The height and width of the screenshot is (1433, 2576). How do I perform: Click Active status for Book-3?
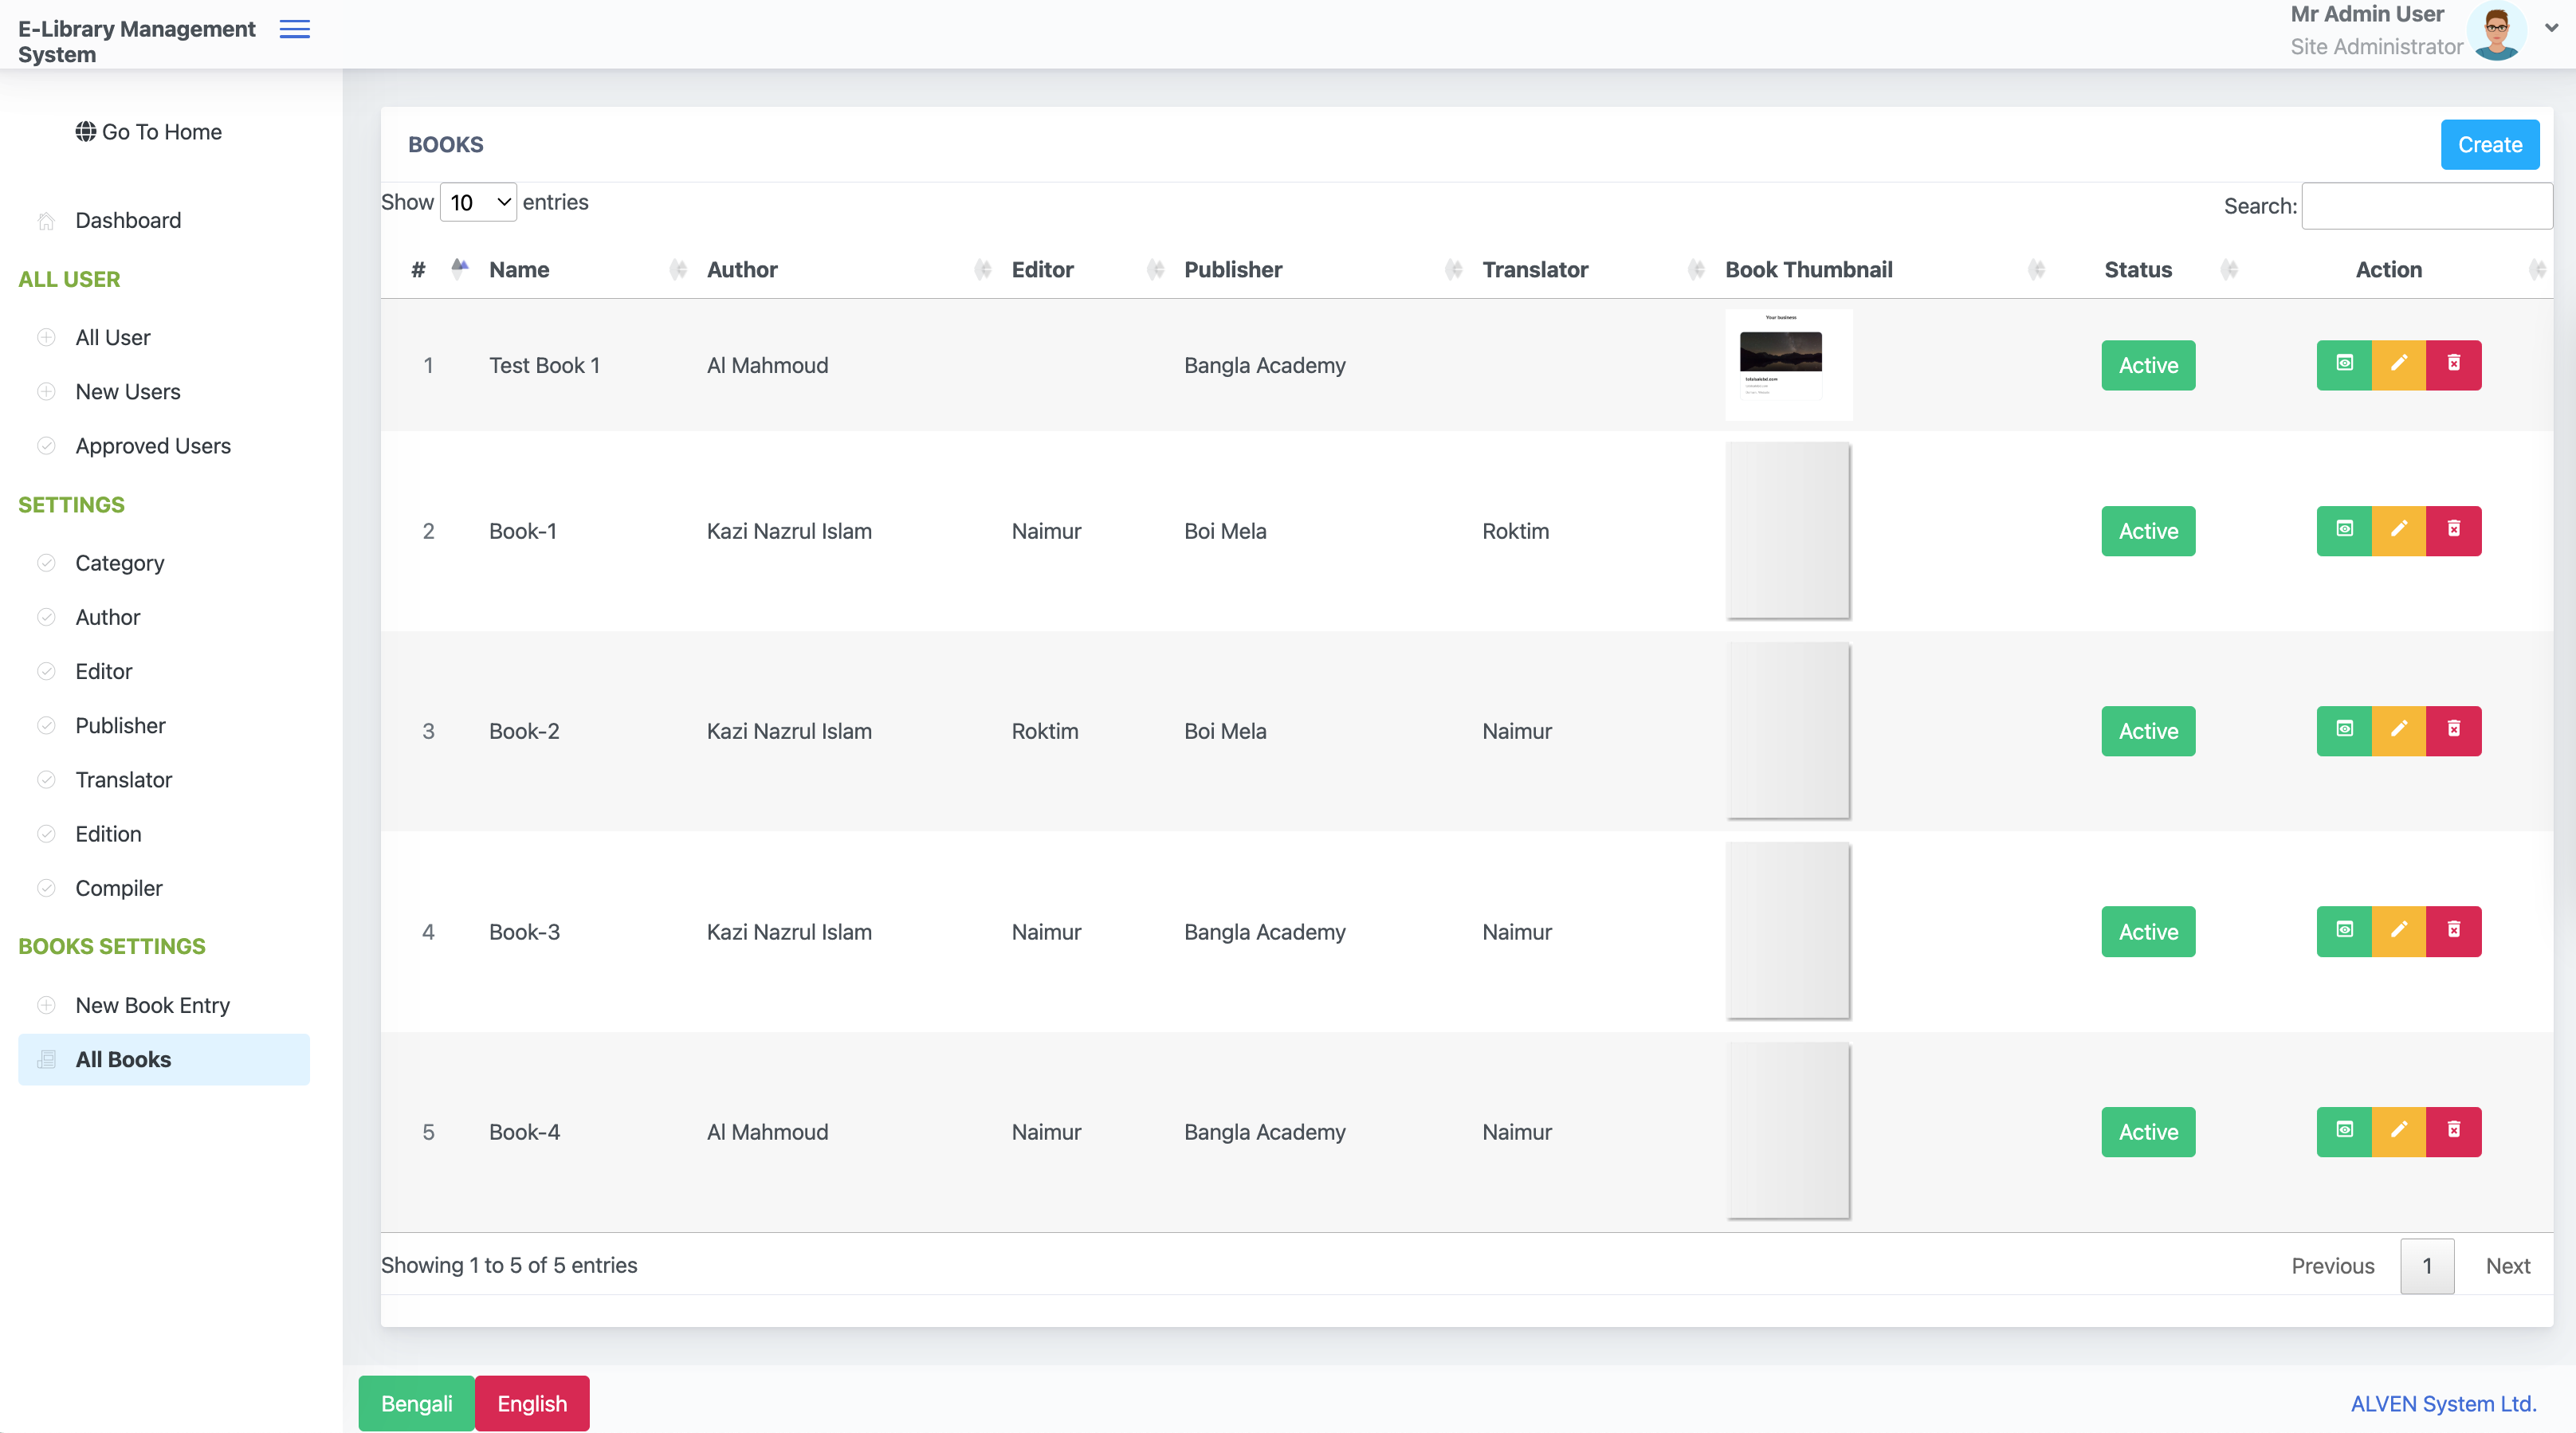(2148, 932)
